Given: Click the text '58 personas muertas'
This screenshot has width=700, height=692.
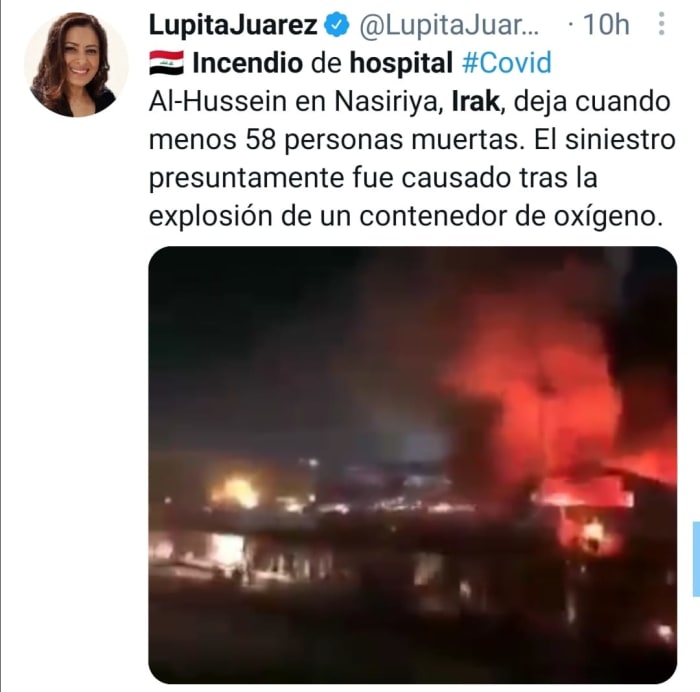Looking at the screenshot, I should 383,140.
